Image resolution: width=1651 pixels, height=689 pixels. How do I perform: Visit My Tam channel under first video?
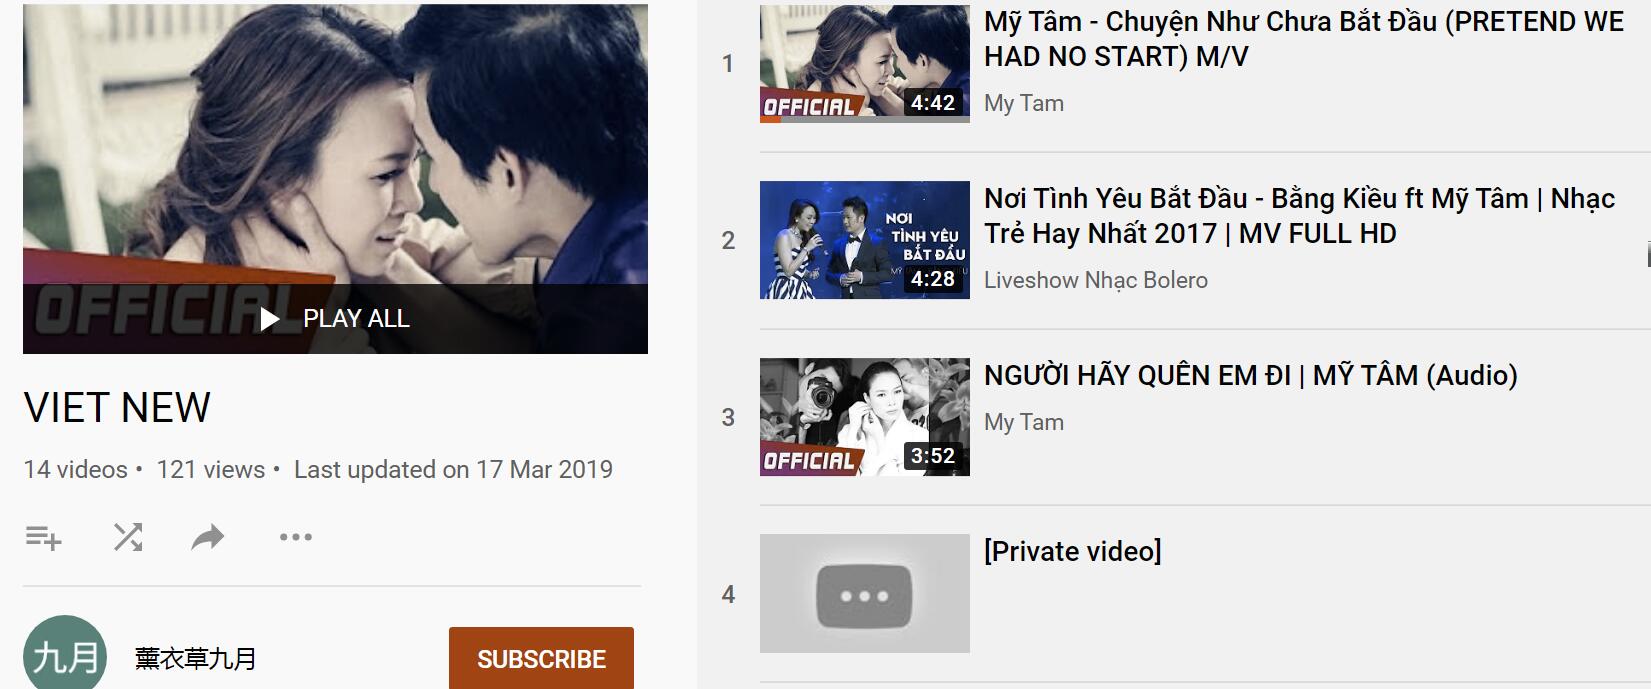tap(1024, 103)
